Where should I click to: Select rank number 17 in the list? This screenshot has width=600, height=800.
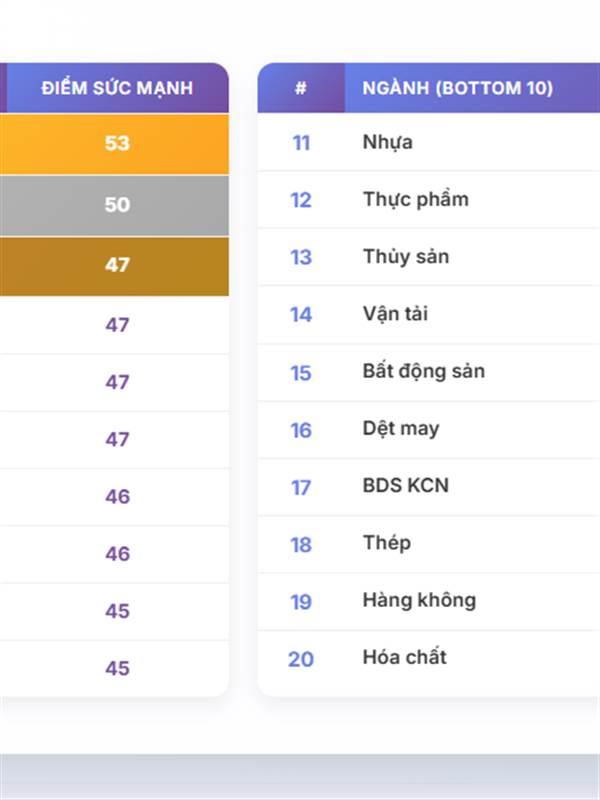coord(301,488)
